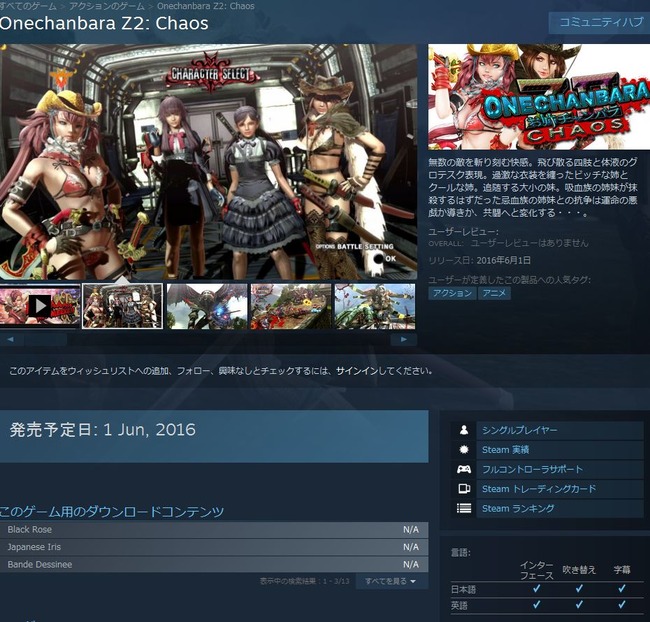Click the Steam achievements star icon
Viewport: 650px width, 622px height.
coord(463,449)
